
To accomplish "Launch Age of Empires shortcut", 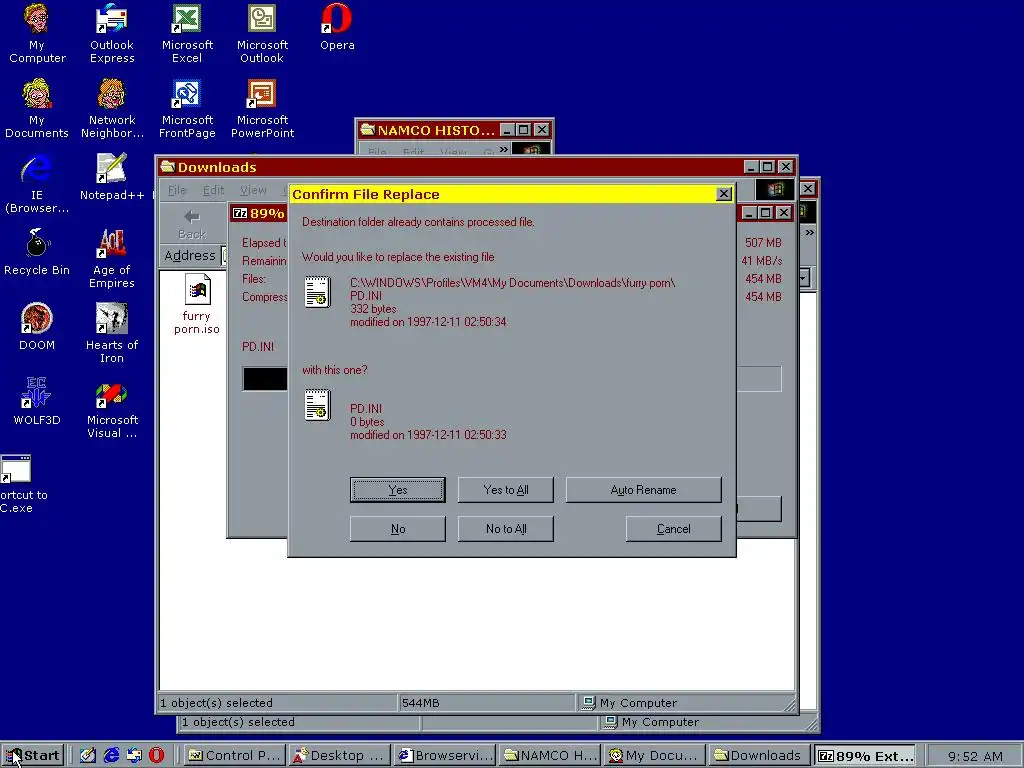I will click(112, 259).
